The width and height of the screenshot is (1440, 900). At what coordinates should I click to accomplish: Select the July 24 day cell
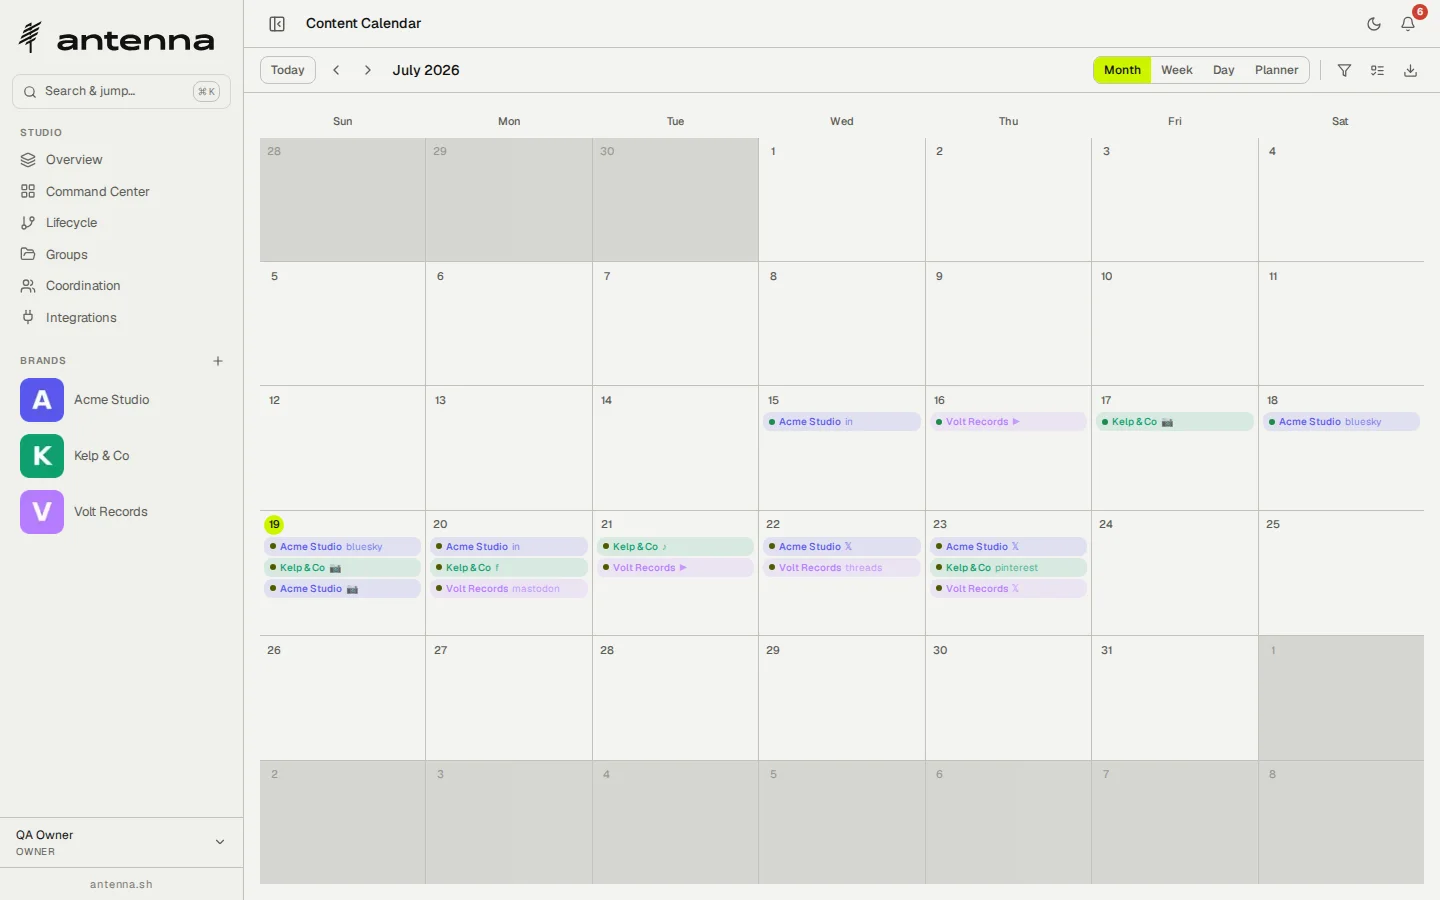[x=1175, y=573]
